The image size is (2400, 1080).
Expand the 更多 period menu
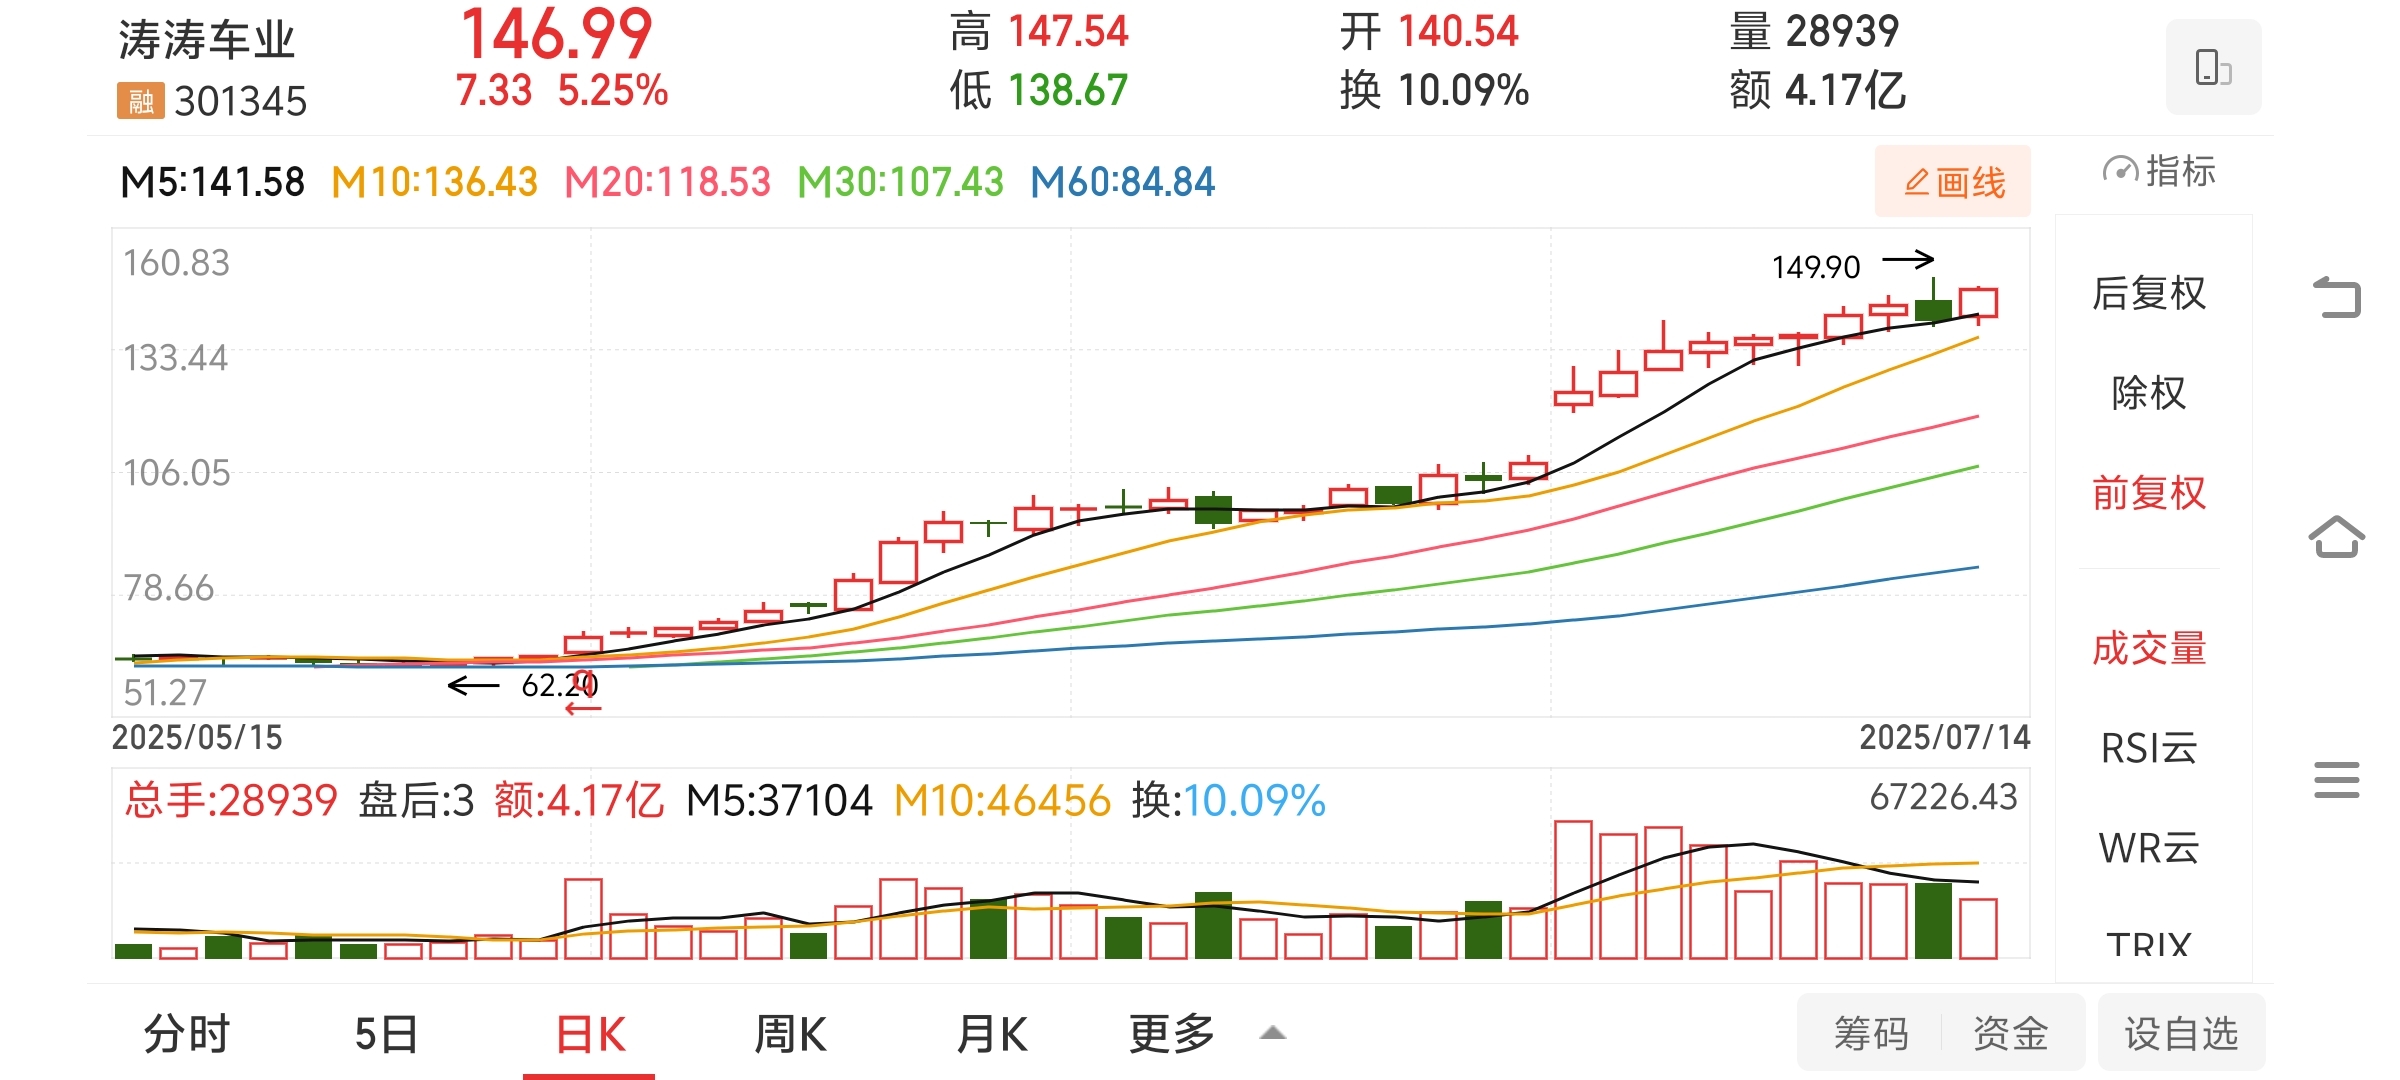point(1206,1034)
